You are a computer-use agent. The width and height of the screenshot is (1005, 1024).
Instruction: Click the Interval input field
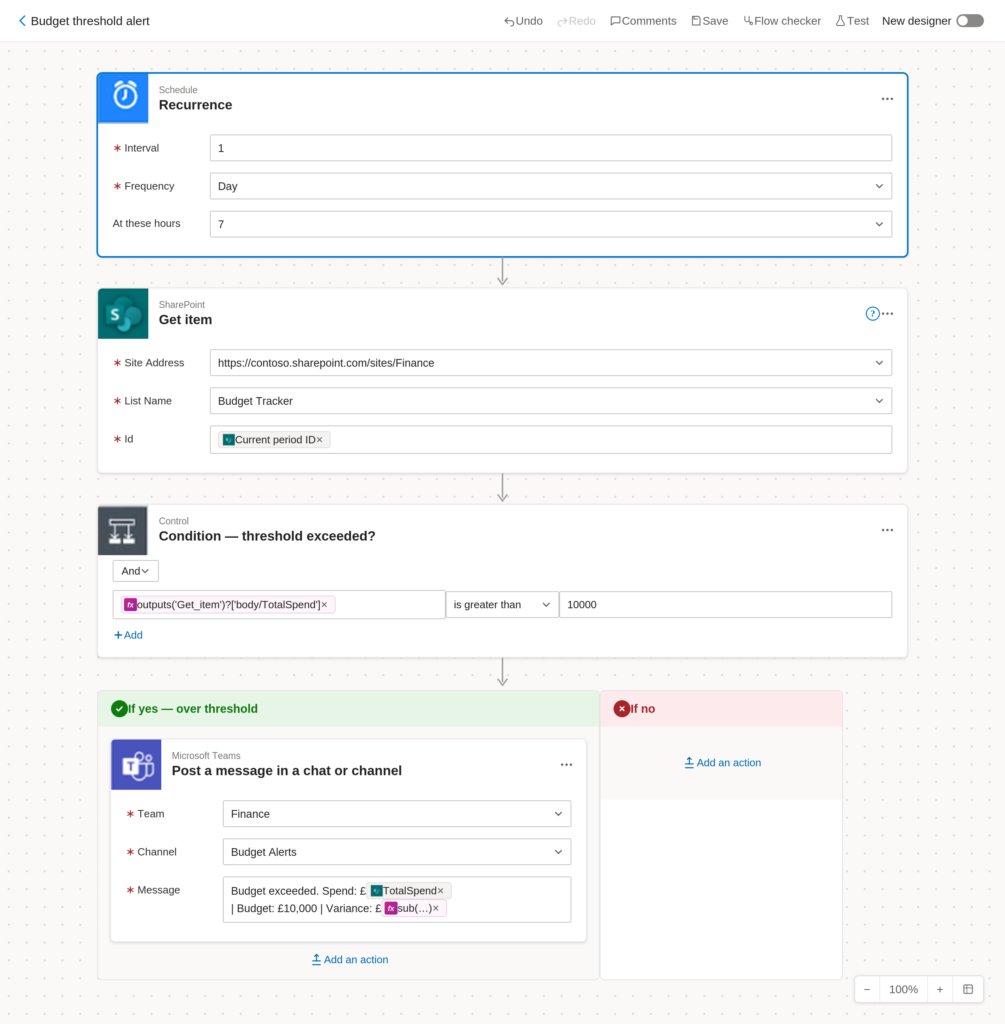point(550,148)
